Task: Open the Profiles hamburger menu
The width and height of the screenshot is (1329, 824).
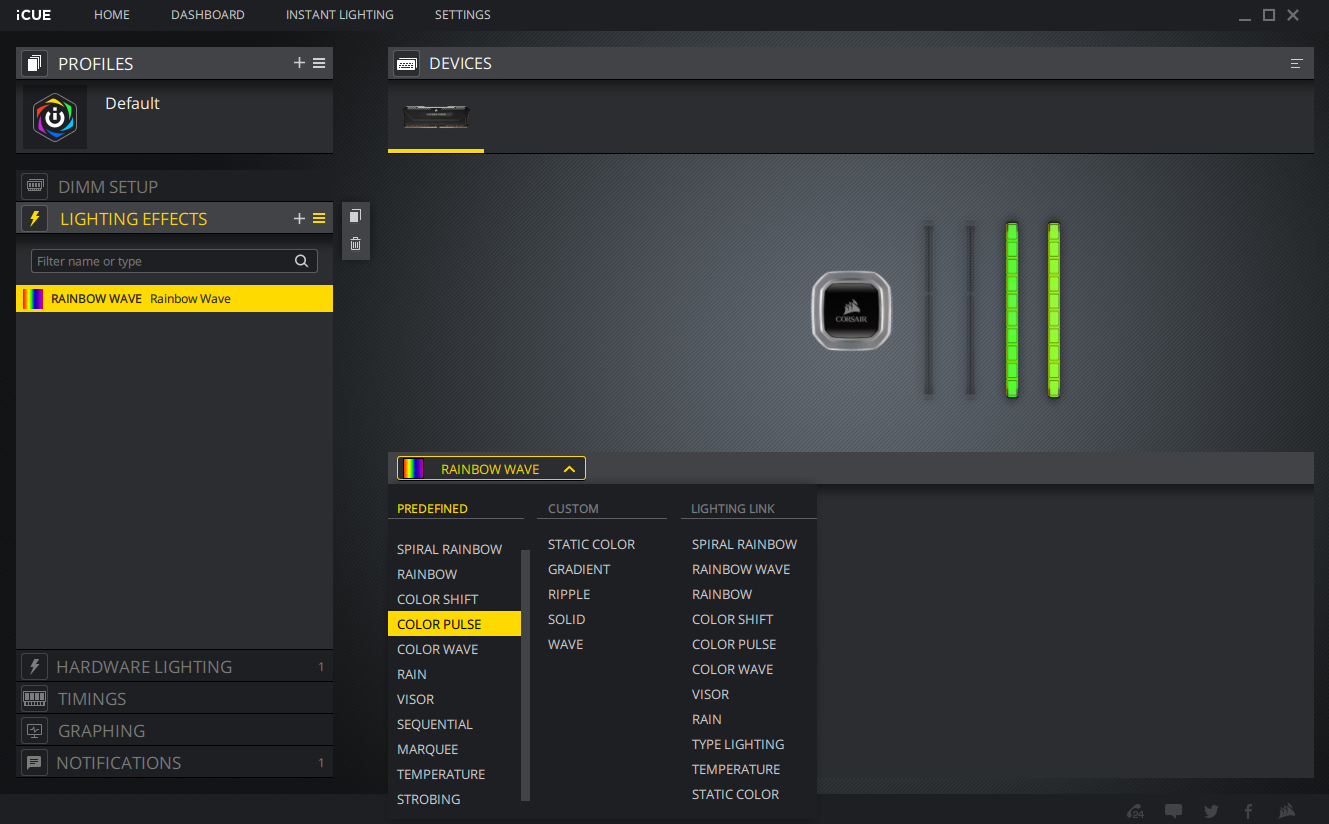Action: 319,63
